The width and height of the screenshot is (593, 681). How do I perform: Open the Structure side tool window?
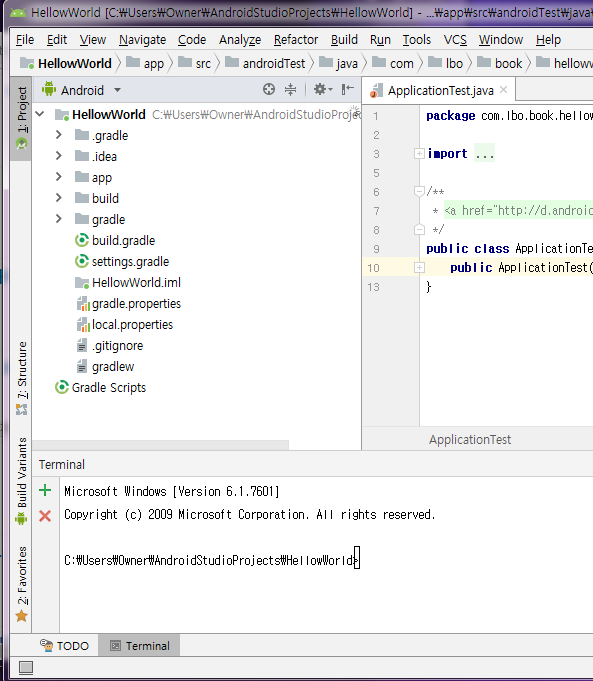coord(21,378)
